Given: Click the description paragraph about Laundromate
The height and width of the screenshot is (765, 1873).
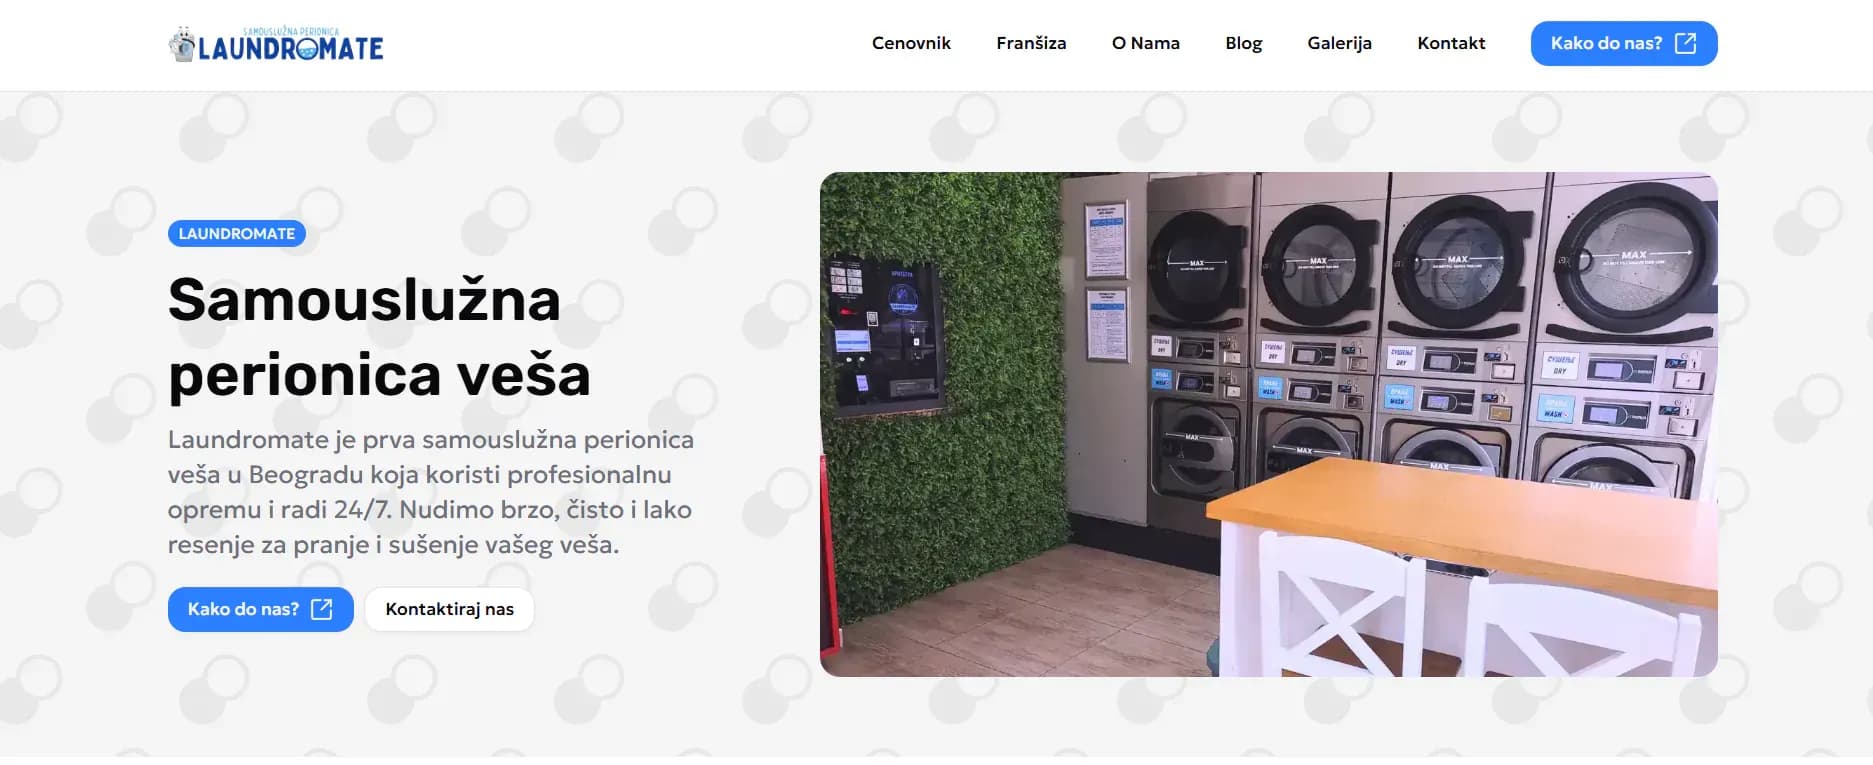Looking at the screenshot, I should (x=431, y=492).
